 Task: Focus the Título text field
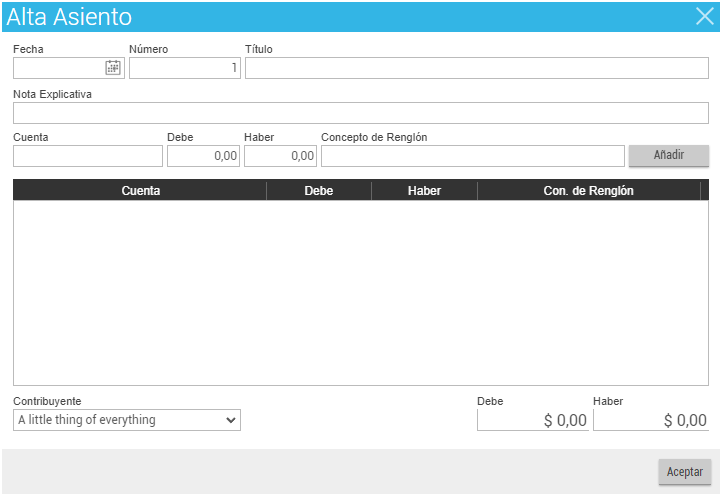pos(476,68)
